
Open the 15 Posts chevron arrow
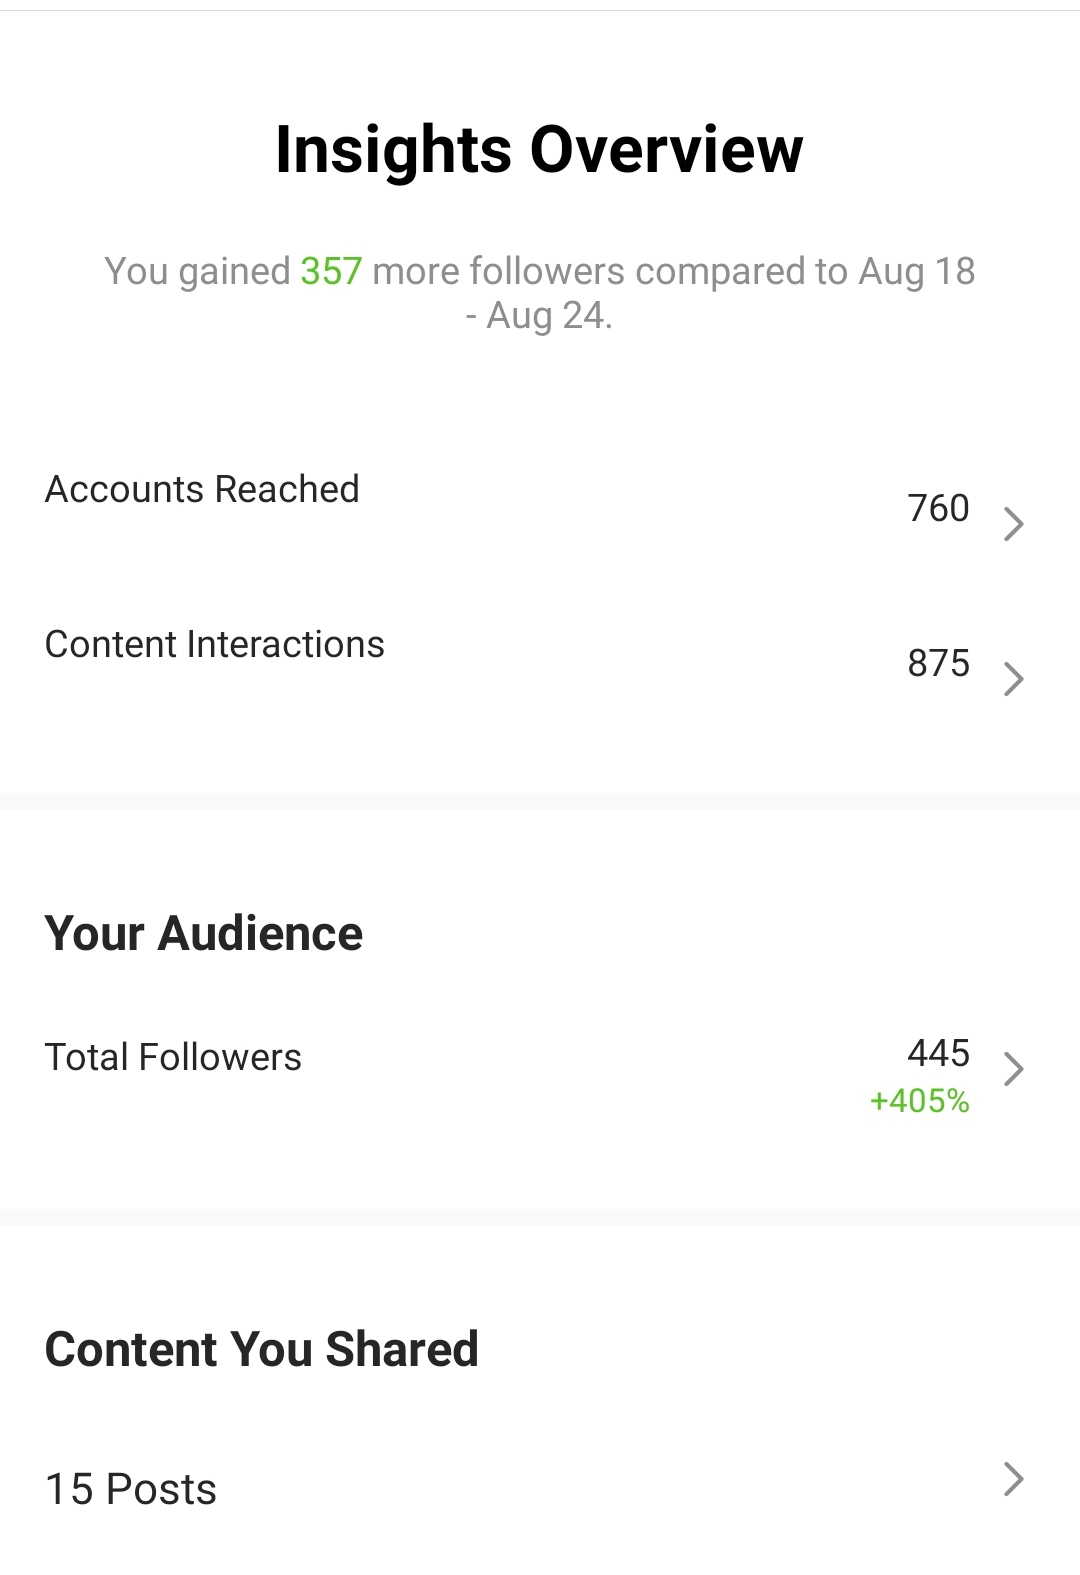click(x=1014, y=1479)
